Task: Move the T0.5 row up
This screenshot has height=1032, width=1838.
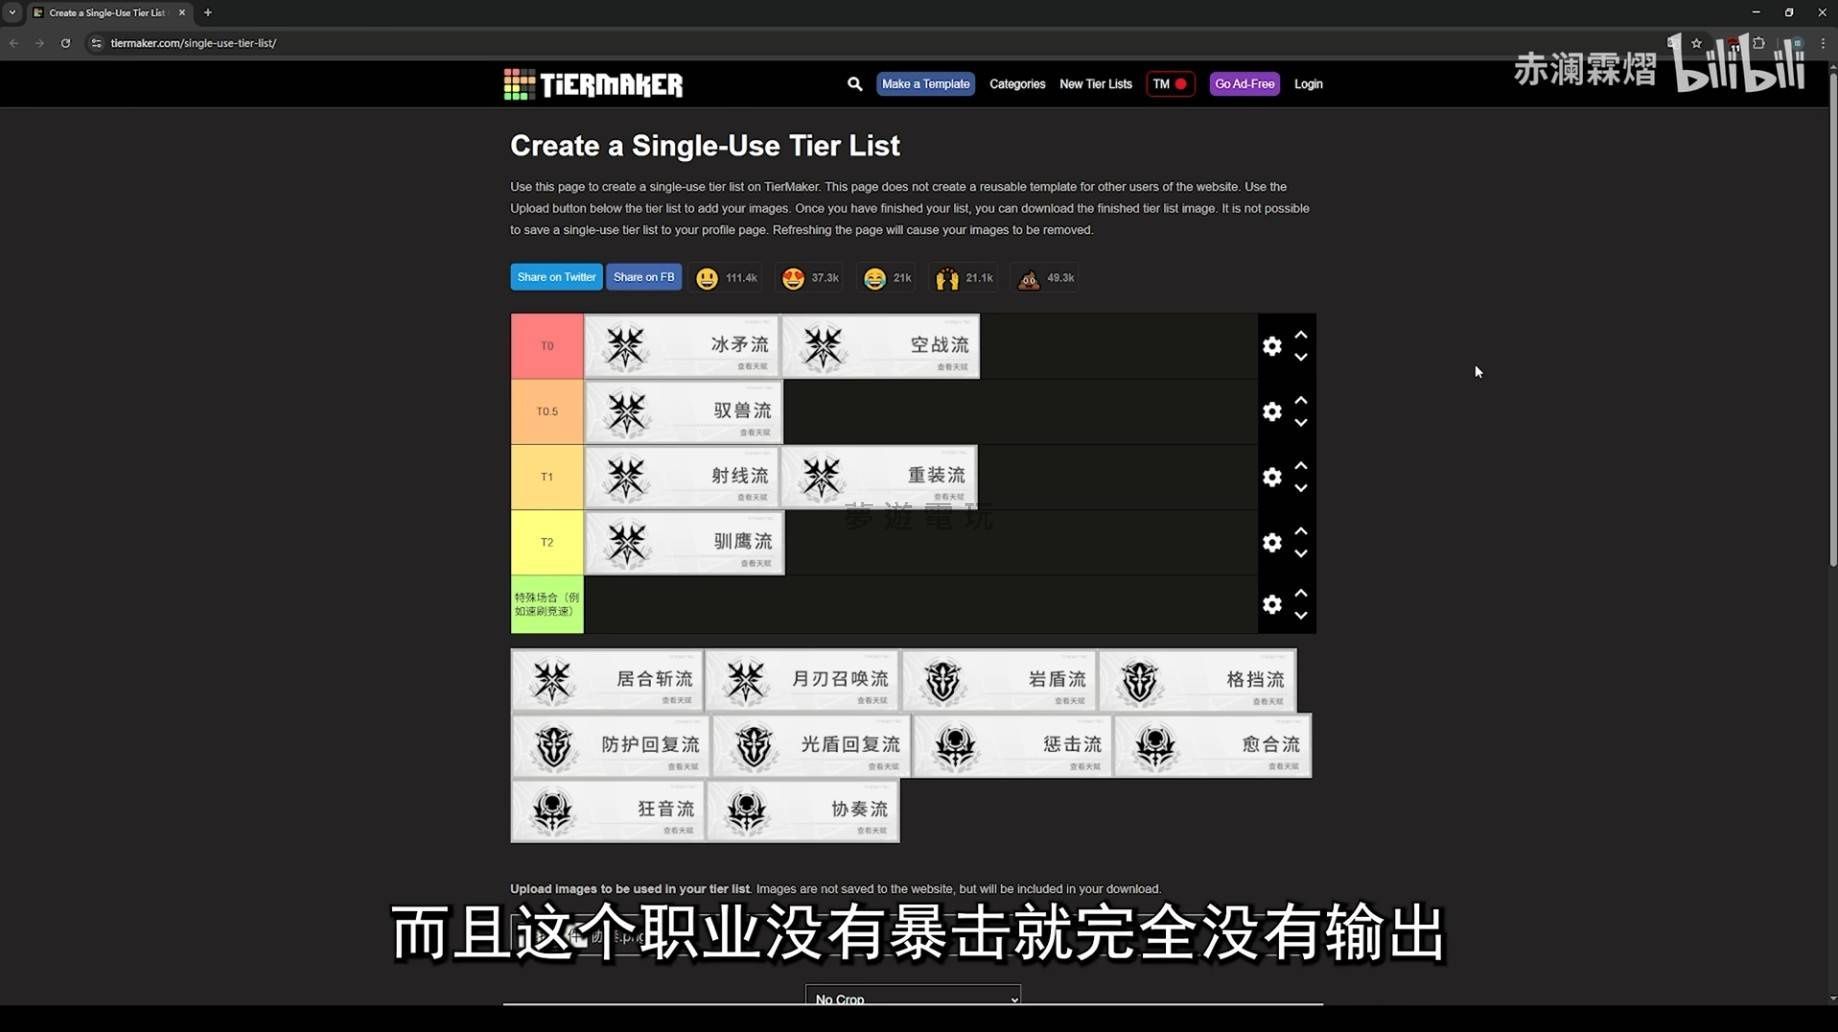Action: (1301, 400)
